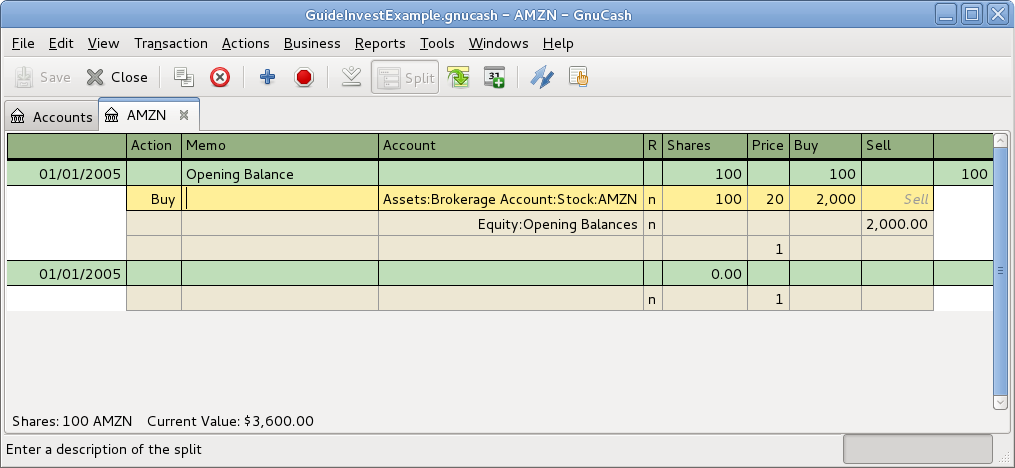The width and height of the screenshot is (1015, 468).
Task: Click the Duplicate transaction icon
Action: pos(183,77)
